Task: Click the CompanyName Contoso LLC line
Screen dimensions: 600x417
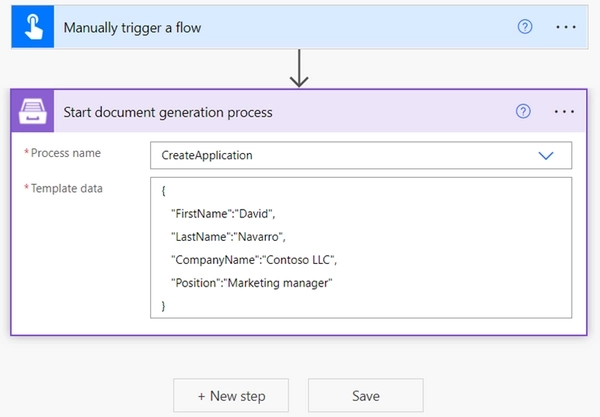Action: tap(254, 260)
